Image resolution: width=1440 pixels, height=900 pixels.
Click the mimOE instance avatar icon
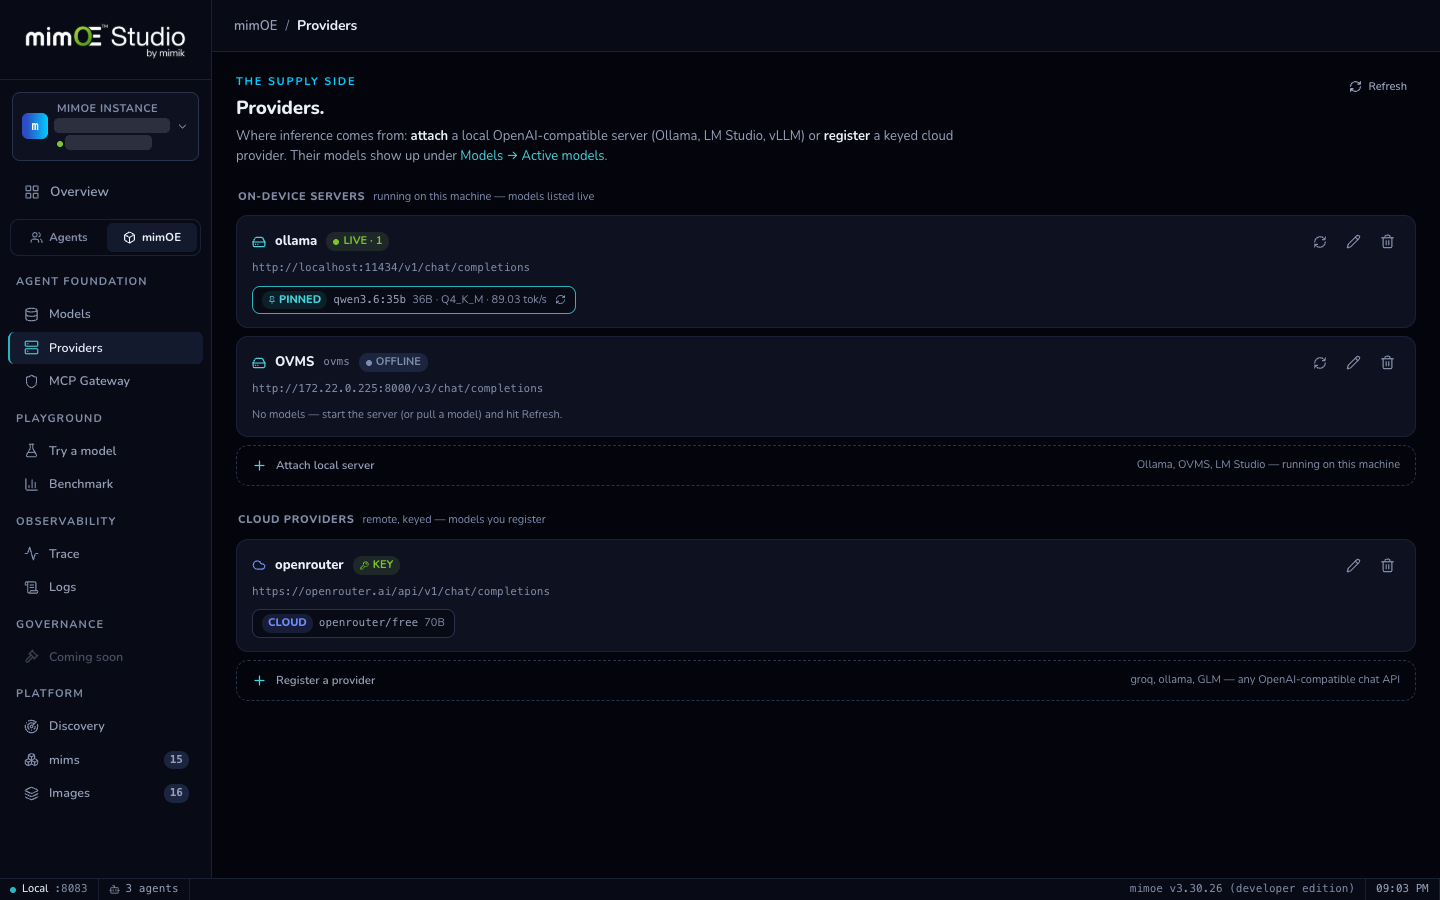tap(35, 126)
